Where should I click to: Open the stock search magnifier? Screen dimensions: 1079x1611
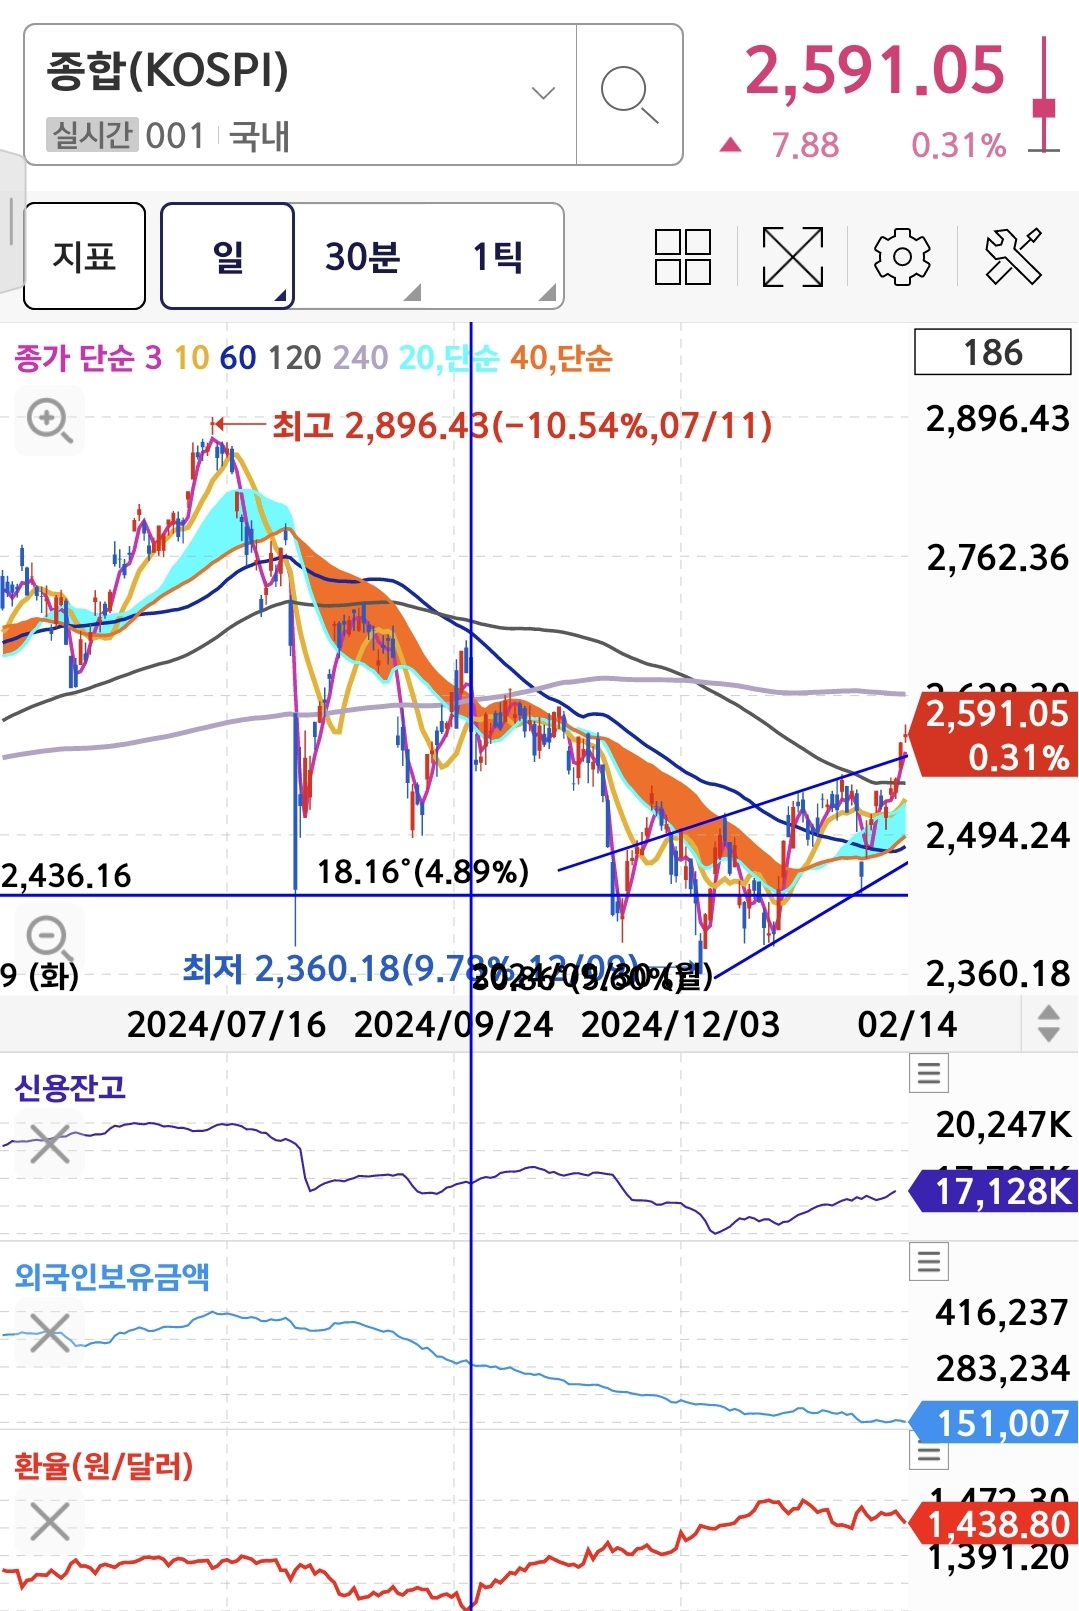[x=629, y=94]
